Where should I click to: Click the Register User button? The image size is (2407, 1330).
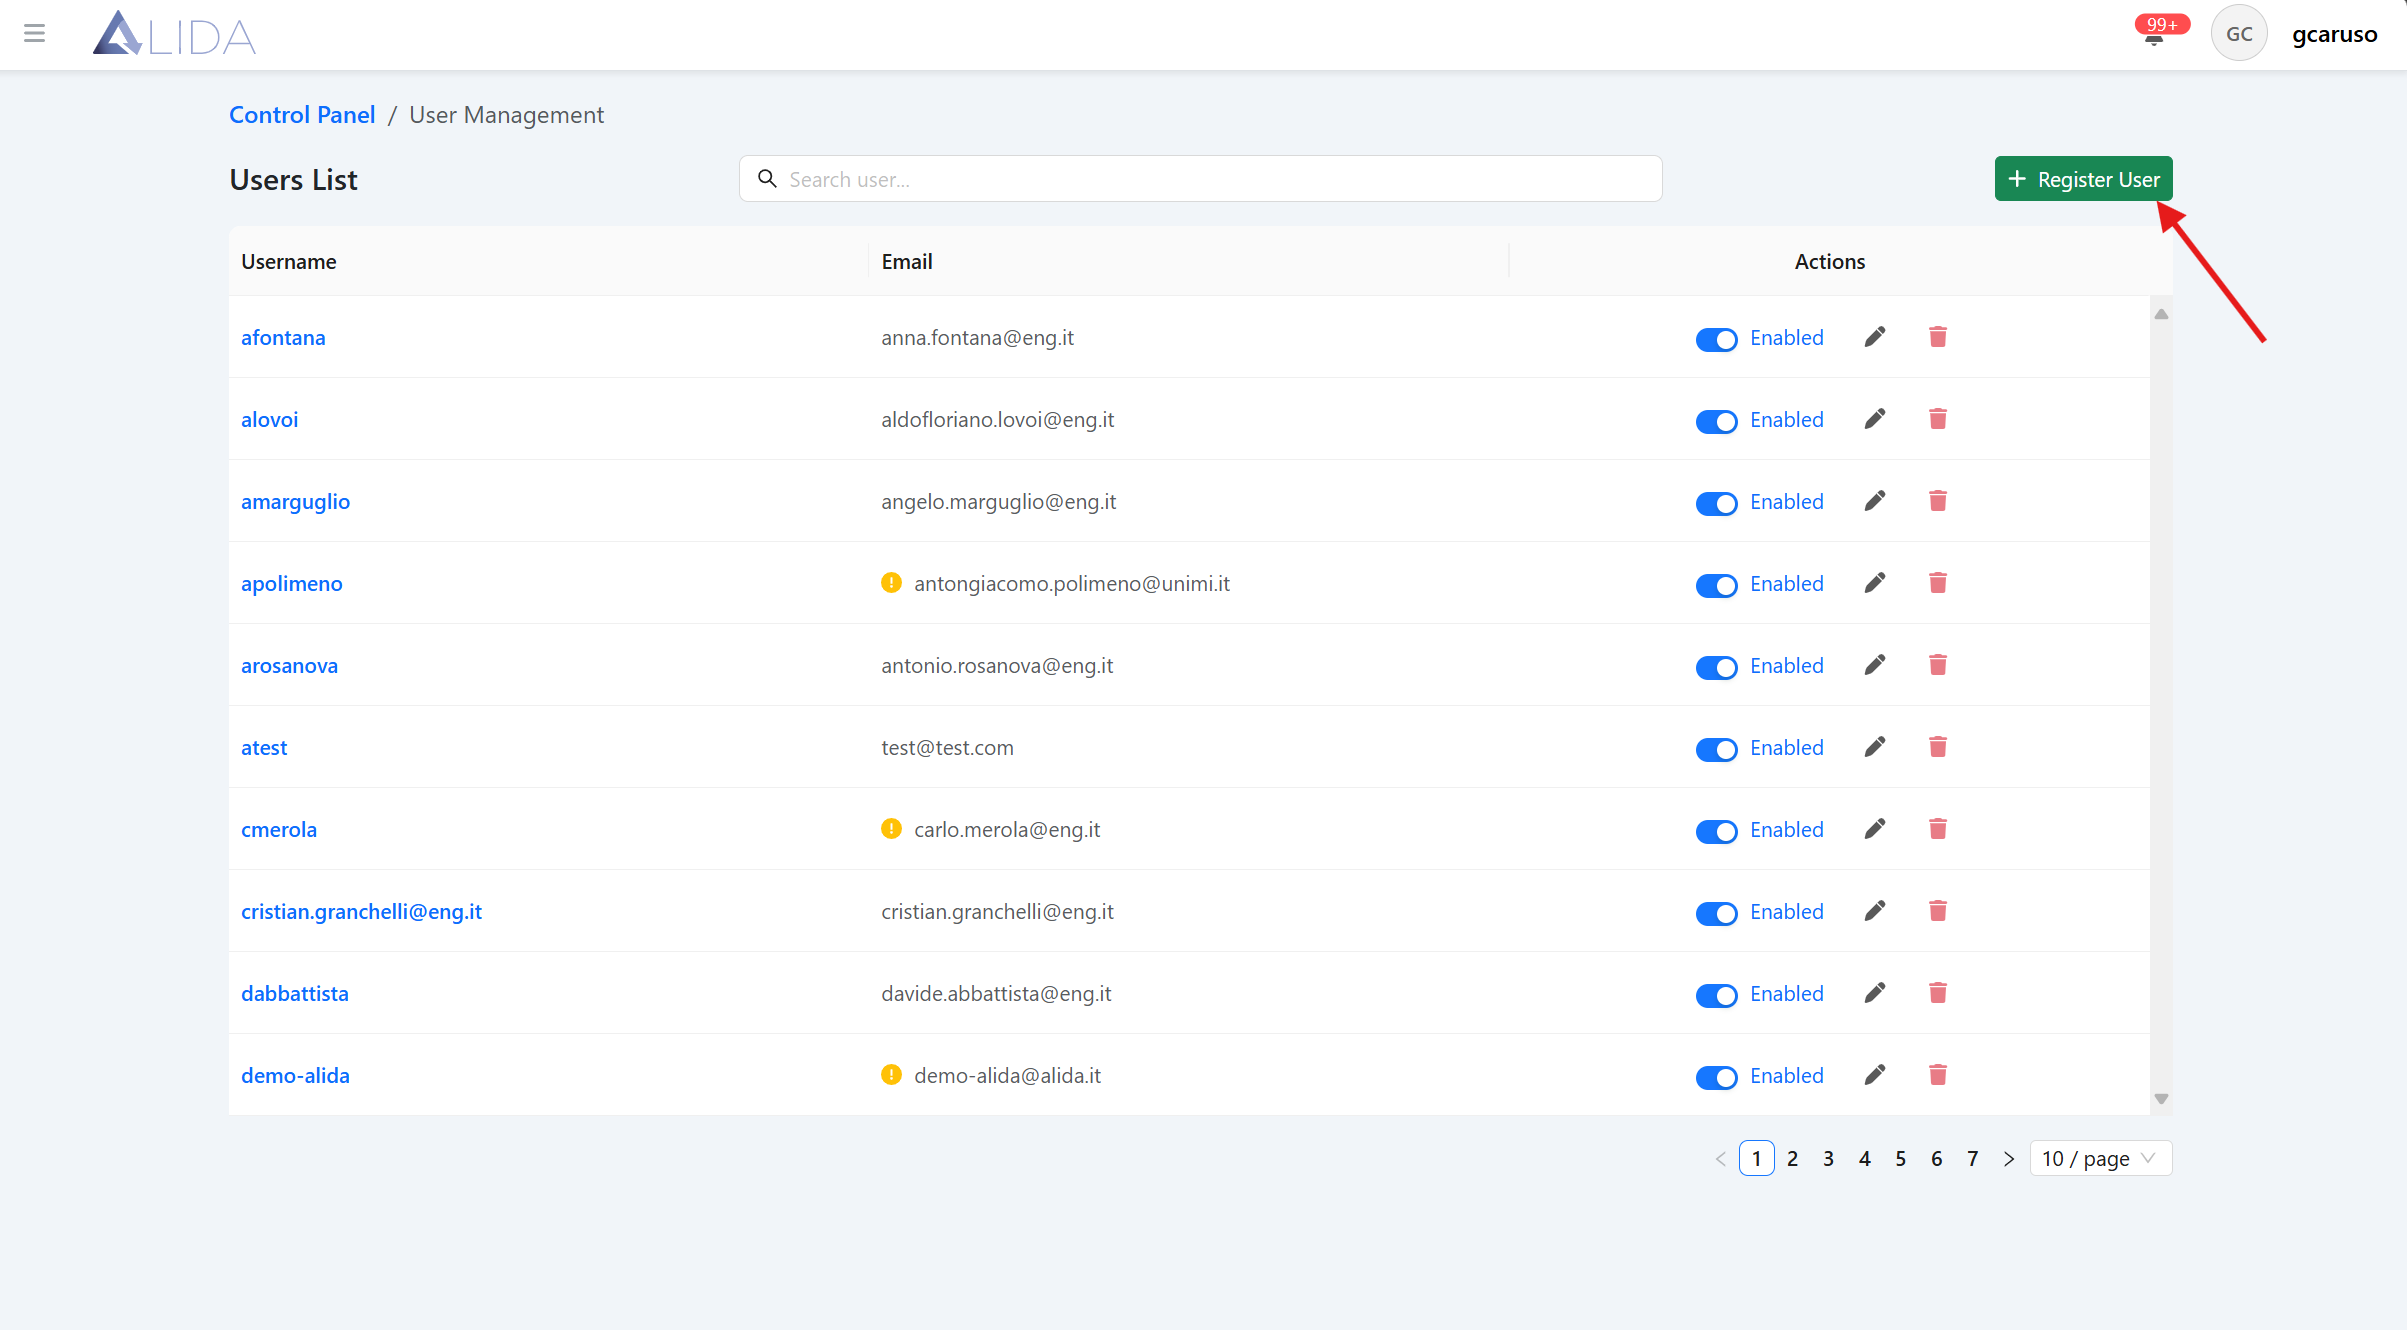(2084, 179)
